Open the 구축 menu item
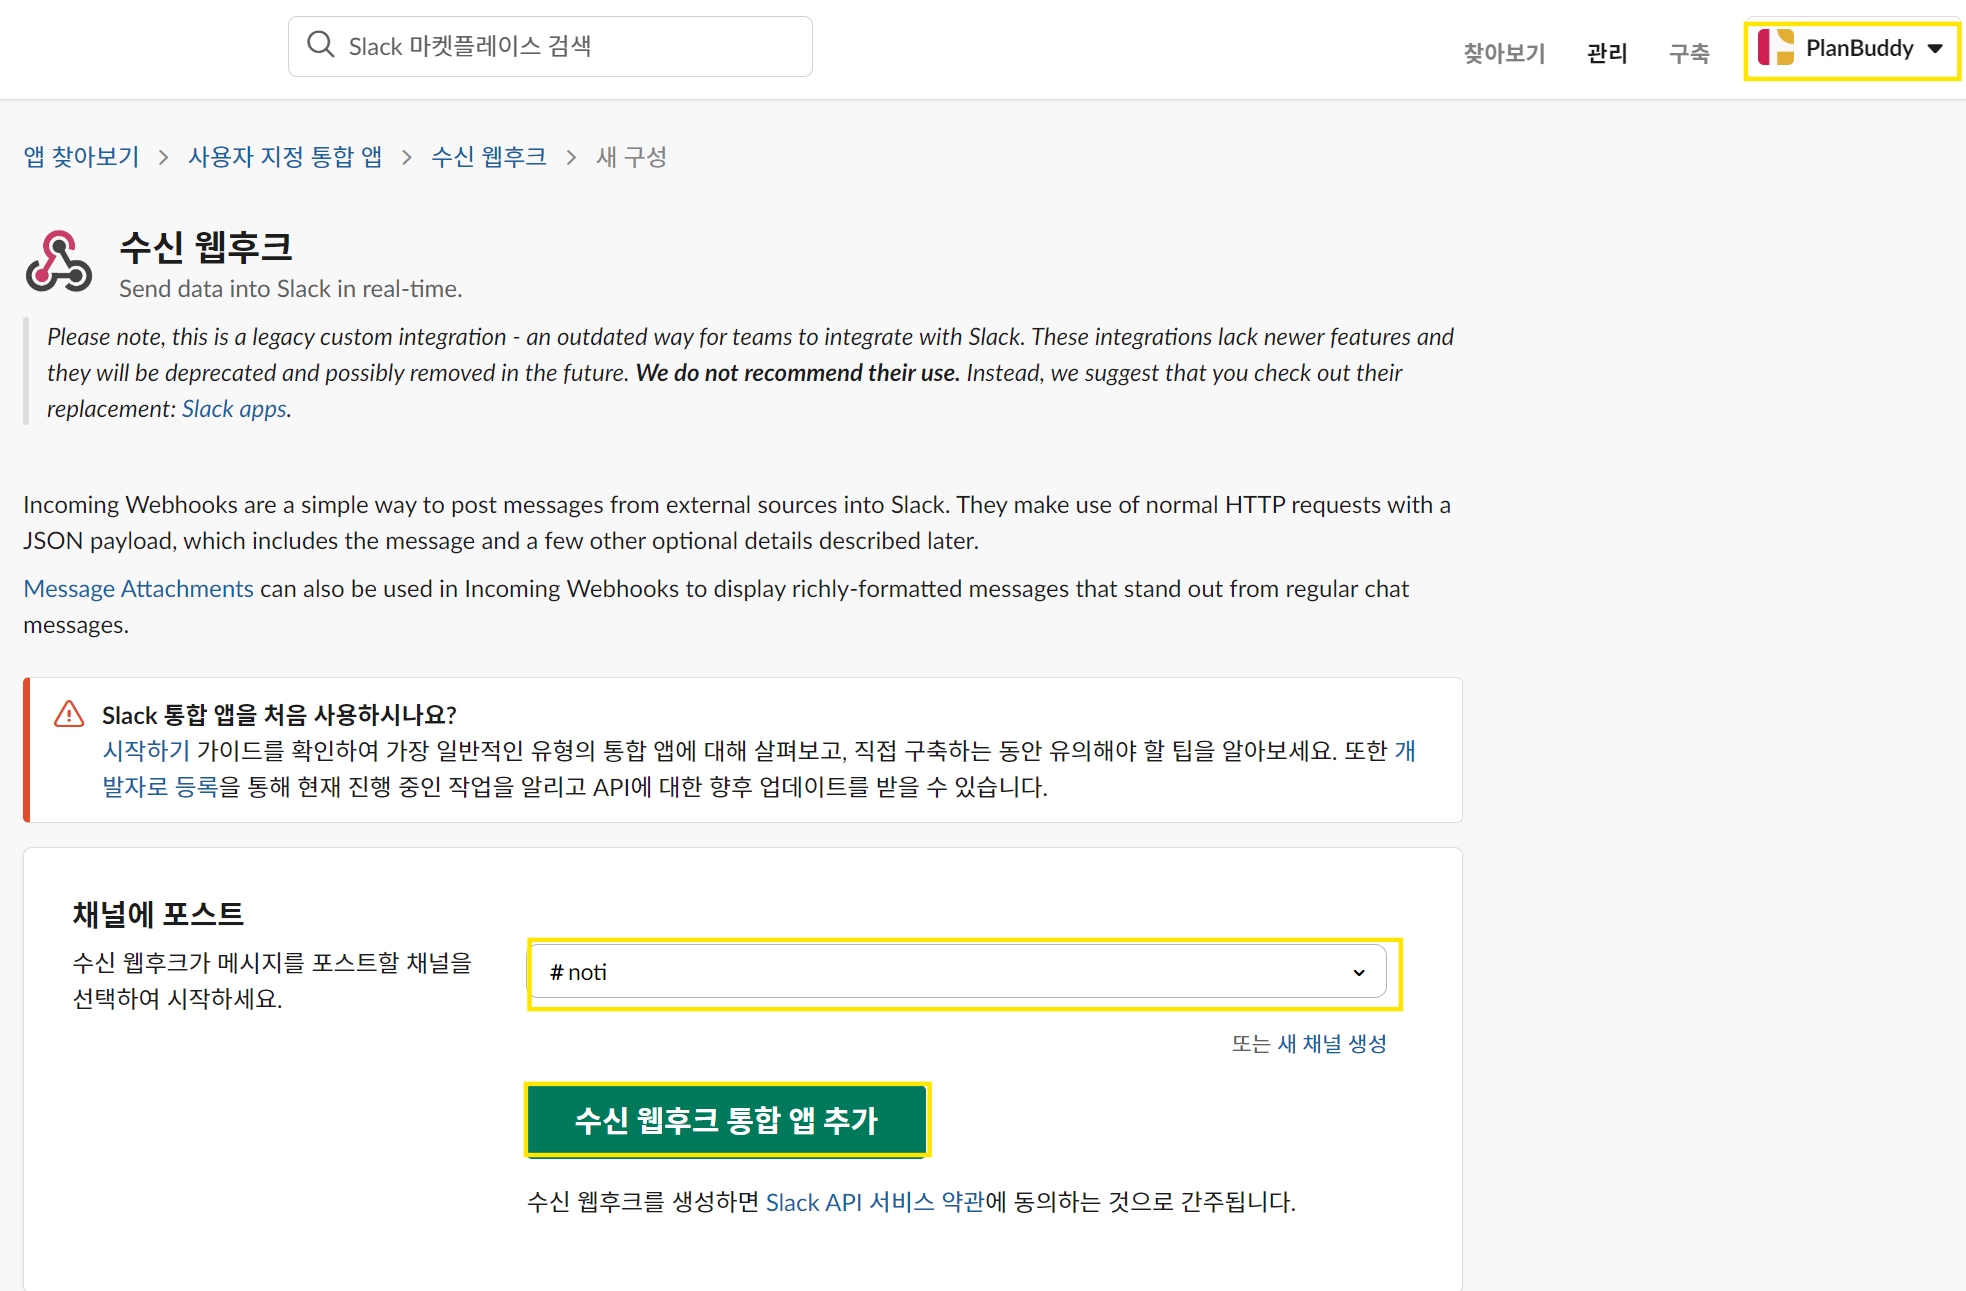 click(1689, 53)
